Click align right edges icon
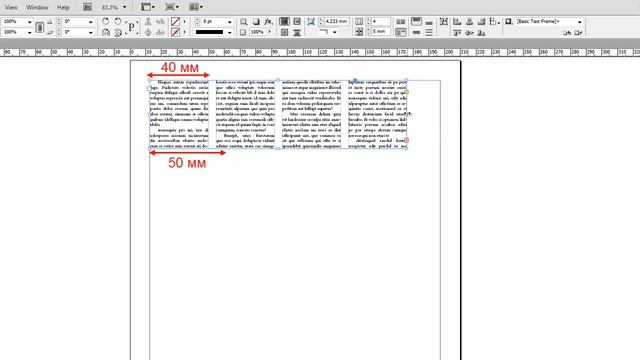Viewport: 640px width, 360px height. [482, 21]
